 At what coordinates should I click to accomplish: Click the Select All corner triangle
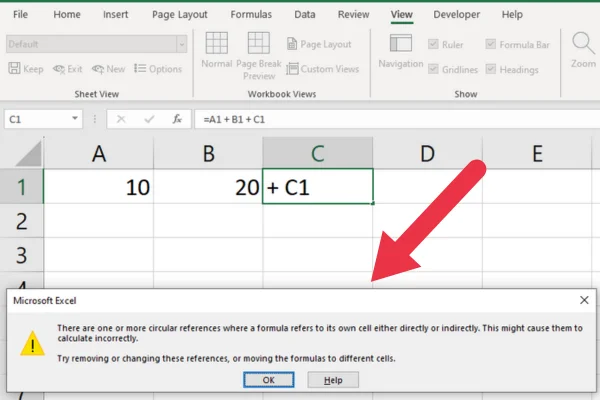coord(28,154)
